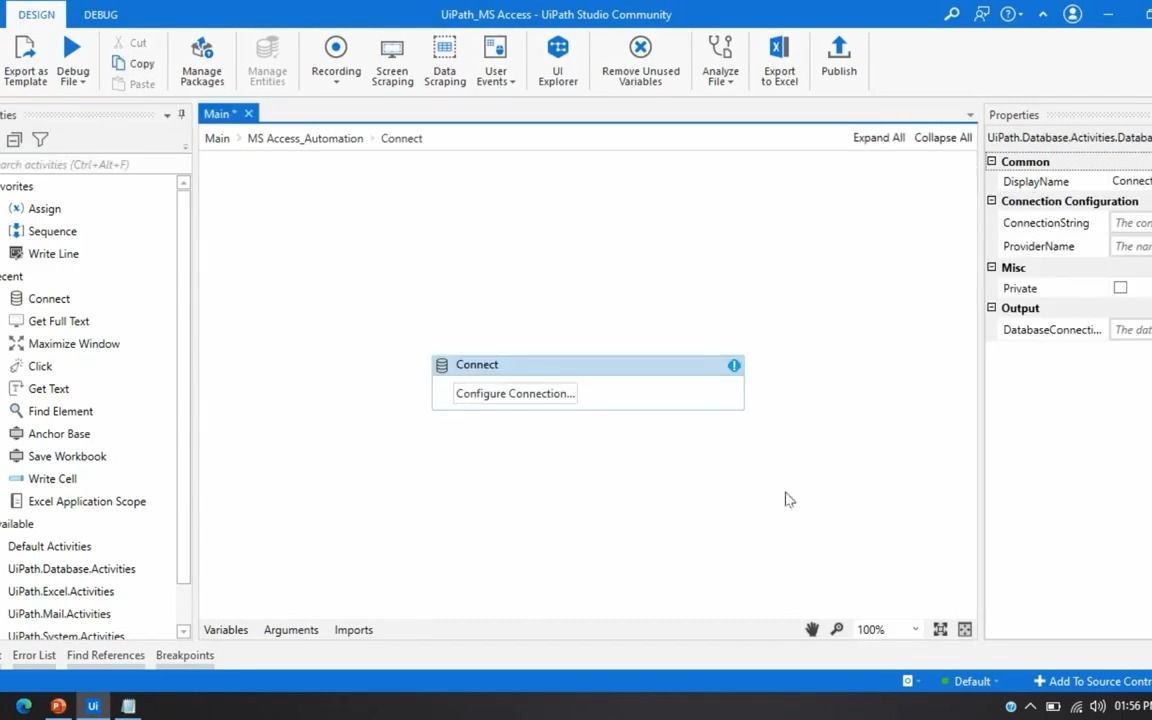This screenshot has width=1152, height=720.
Task: Click the Copy command
Action: (134, 63)
